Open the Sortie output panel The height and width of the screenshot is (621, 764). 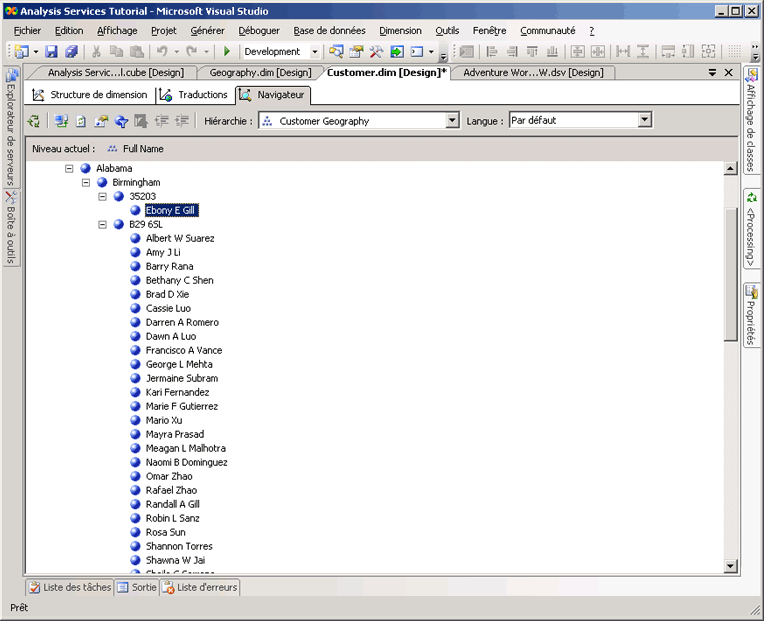coord(137,587)
